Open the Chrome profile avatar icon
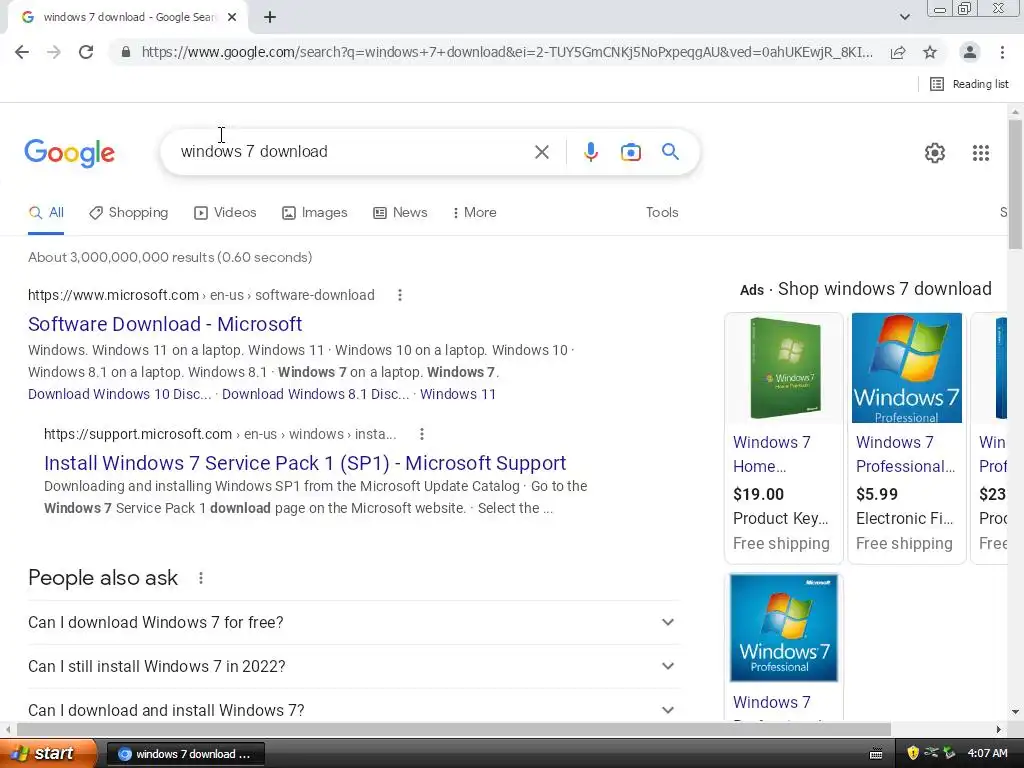Screen dimensions: 1024x768 tap(970, 52)
